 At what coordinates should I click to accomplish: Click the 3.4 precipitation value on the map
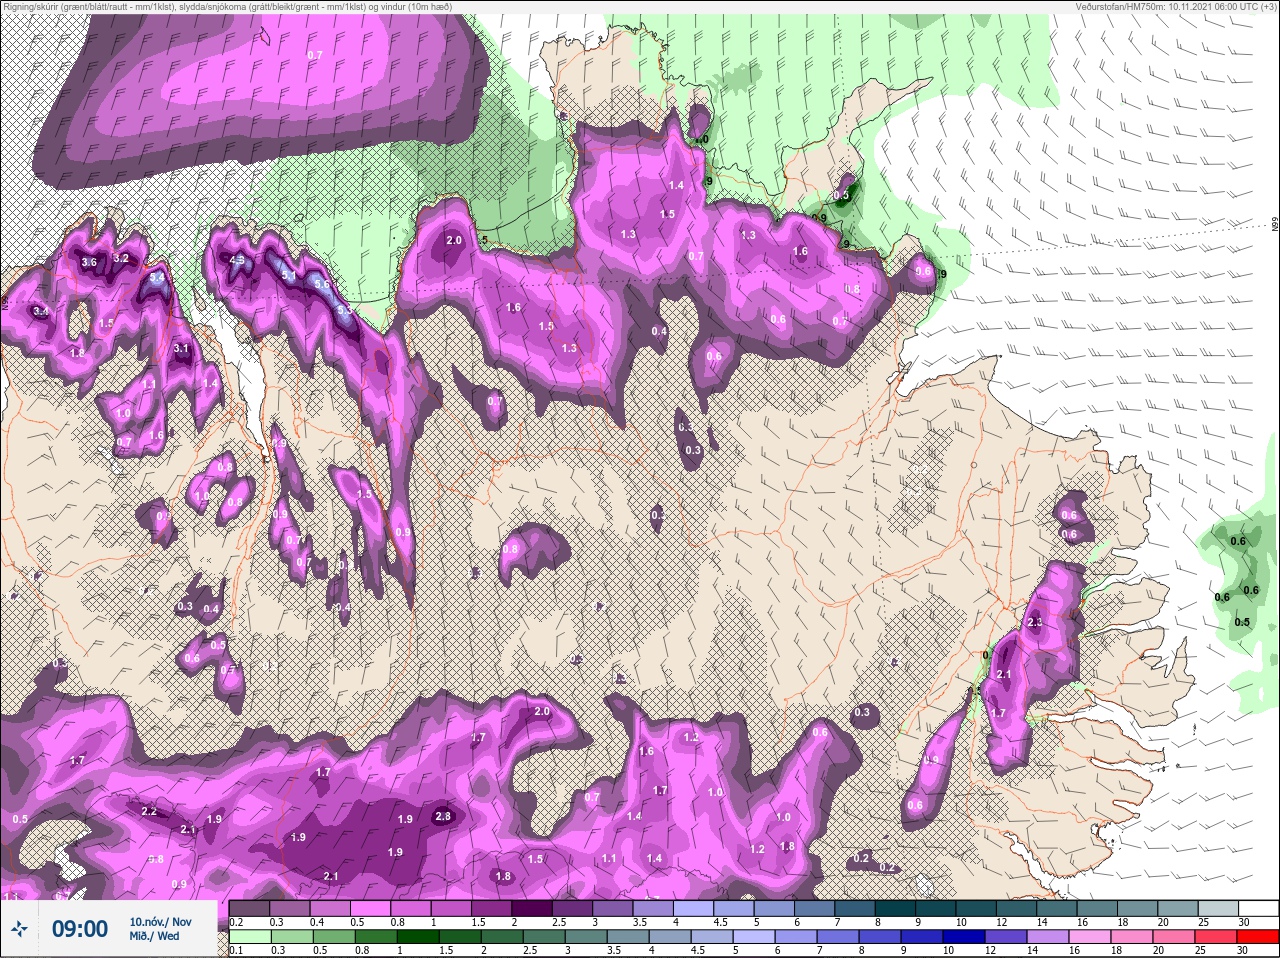41,312
